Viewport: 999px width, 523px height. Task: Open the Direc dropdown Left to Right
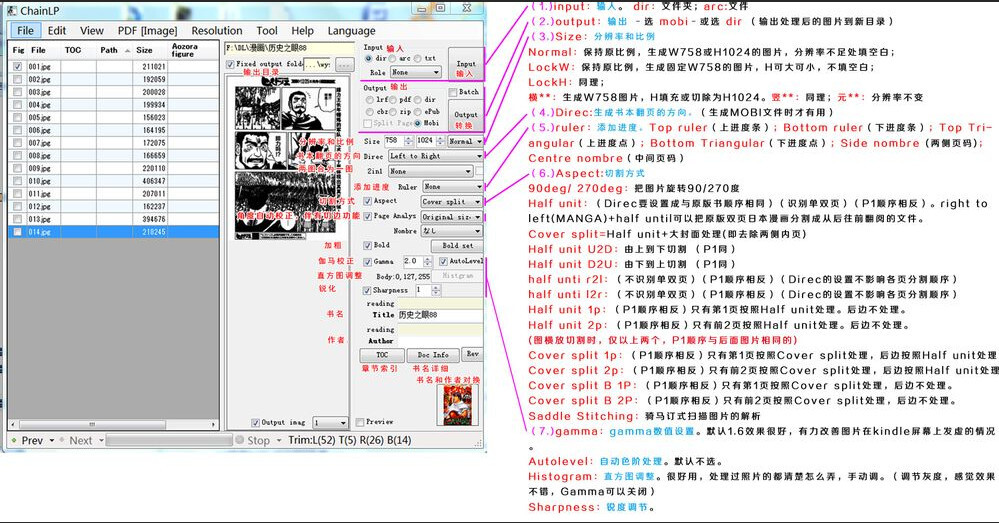(x=435, y=156)
